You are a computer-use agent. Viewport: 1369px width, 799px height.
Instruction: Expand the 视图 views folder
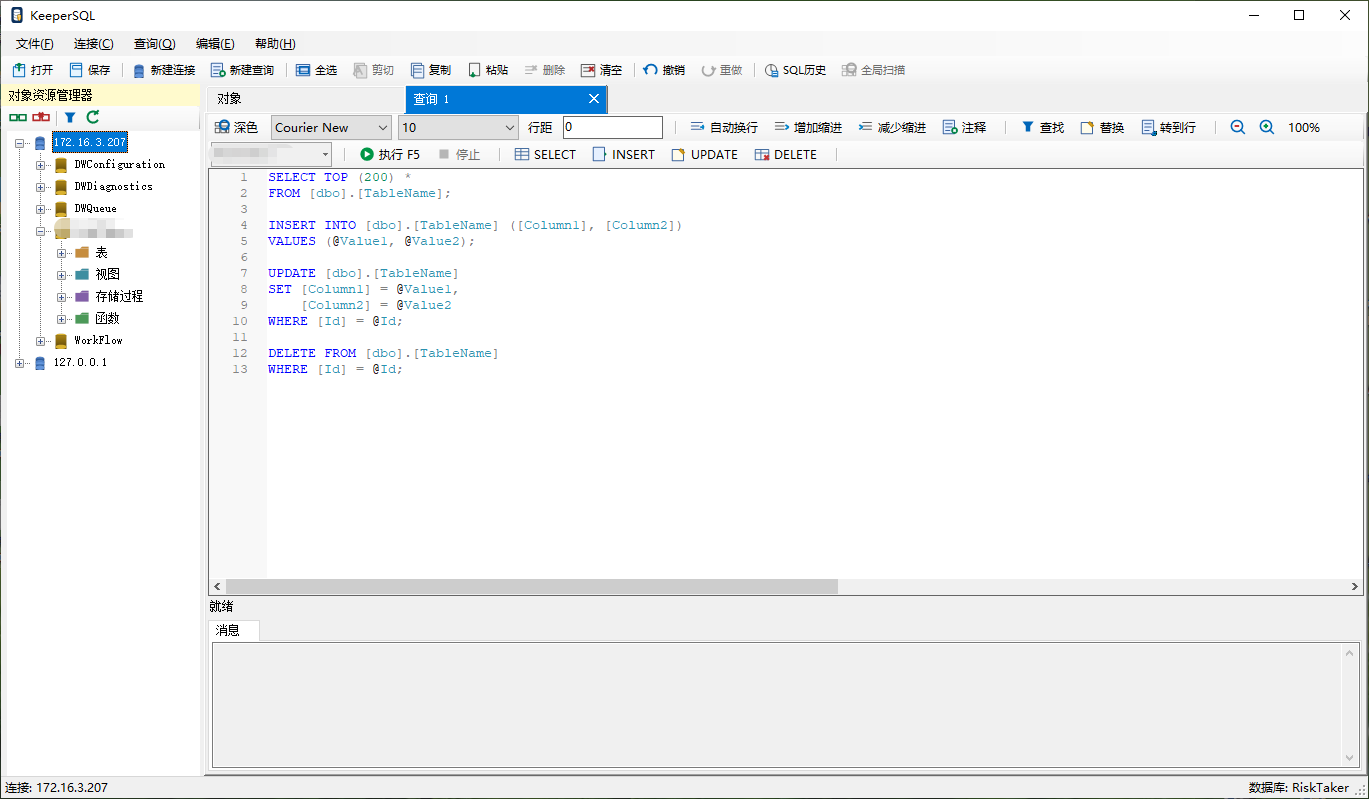tap(62, 275)
